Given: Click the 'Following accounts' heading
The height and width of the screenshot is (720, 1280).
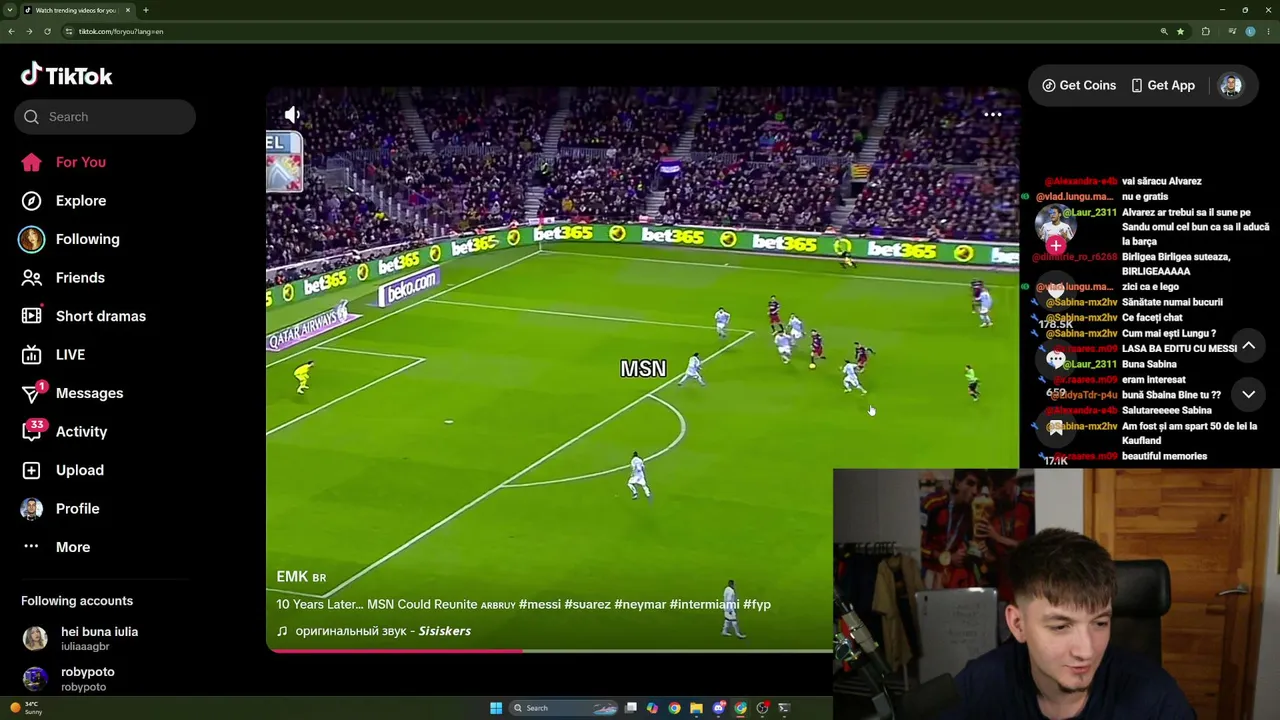Looking at the screenshot, I should tap(77, 601).
